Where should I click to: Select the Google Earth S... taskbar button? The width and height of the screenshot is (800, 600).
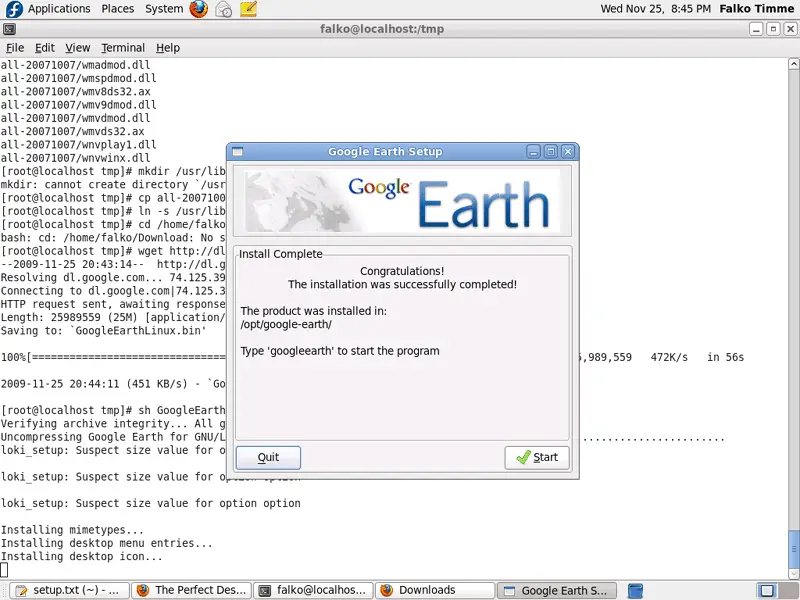tap(557, 590)
